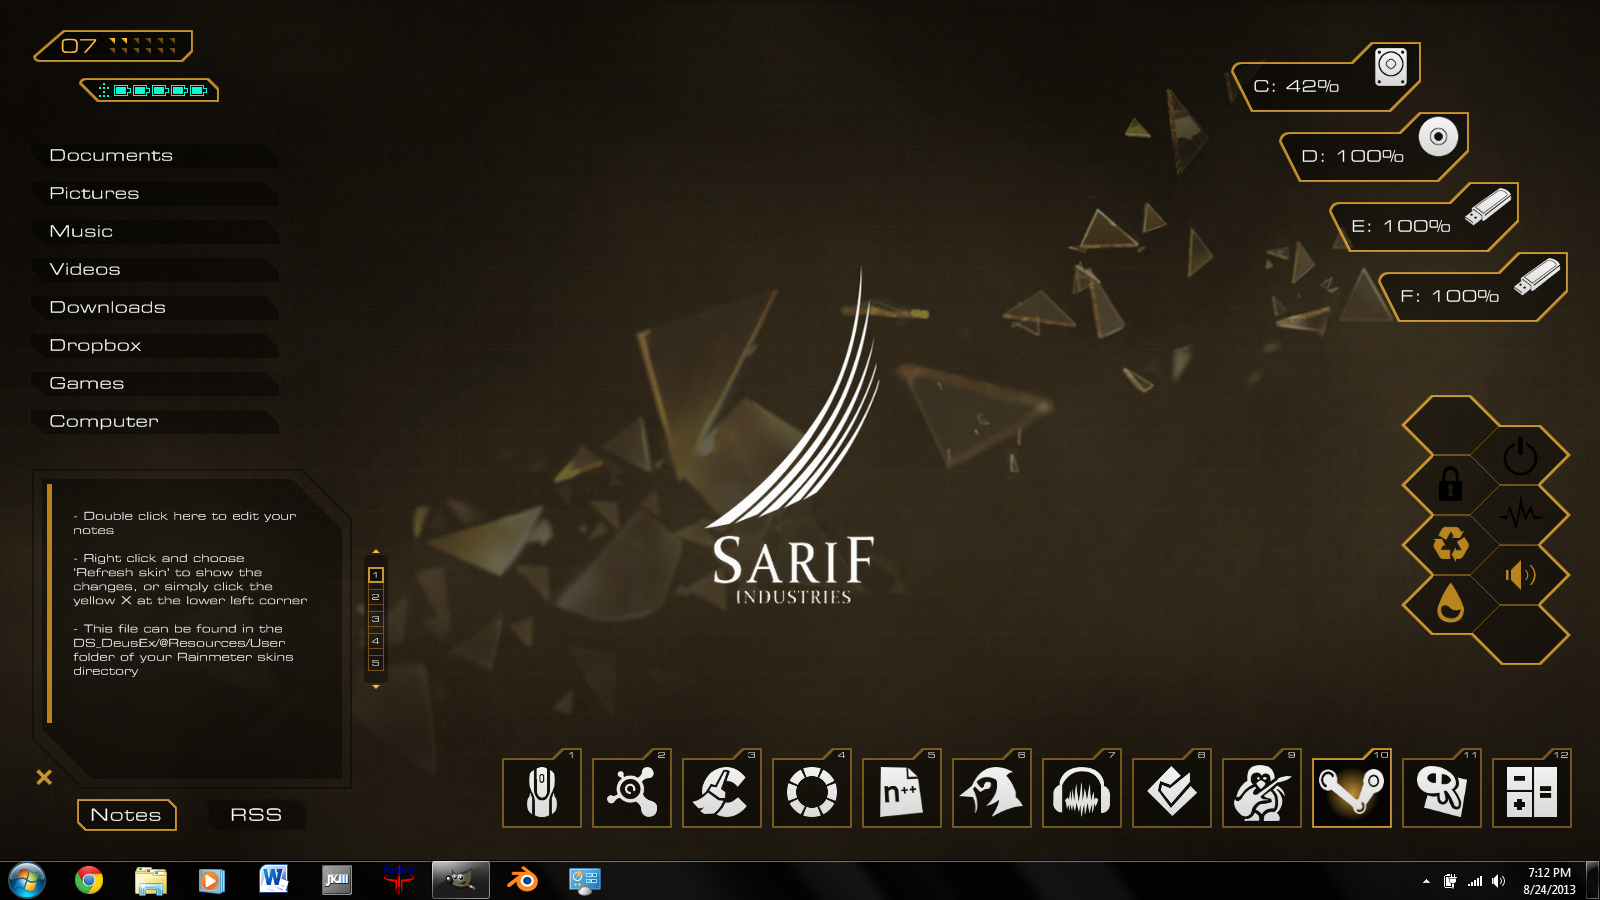Launch the headphones audio app numbered 7

(1082, 792)
